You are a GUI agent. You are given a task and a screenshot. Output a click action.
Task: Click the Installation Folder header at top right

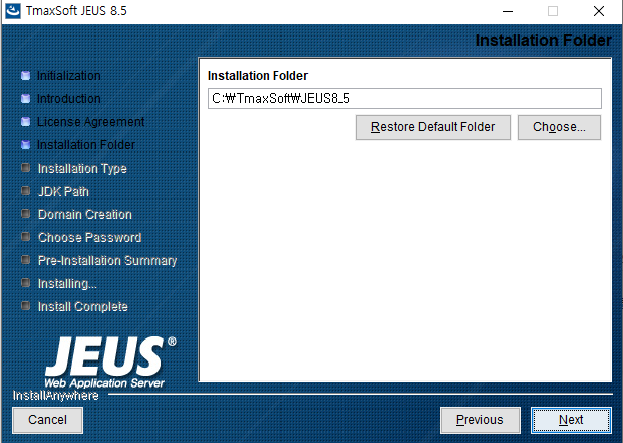(543, 41)
